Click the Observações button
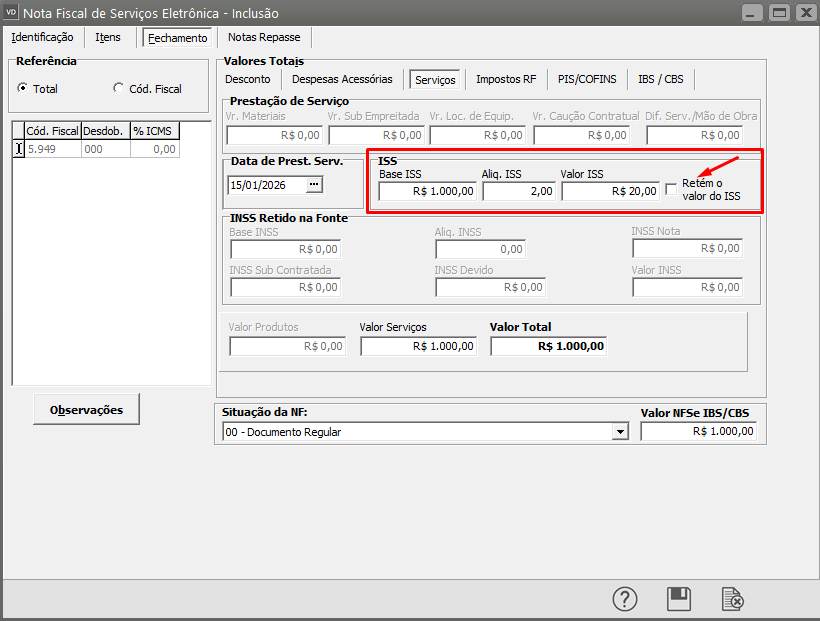 click(86, 409)
